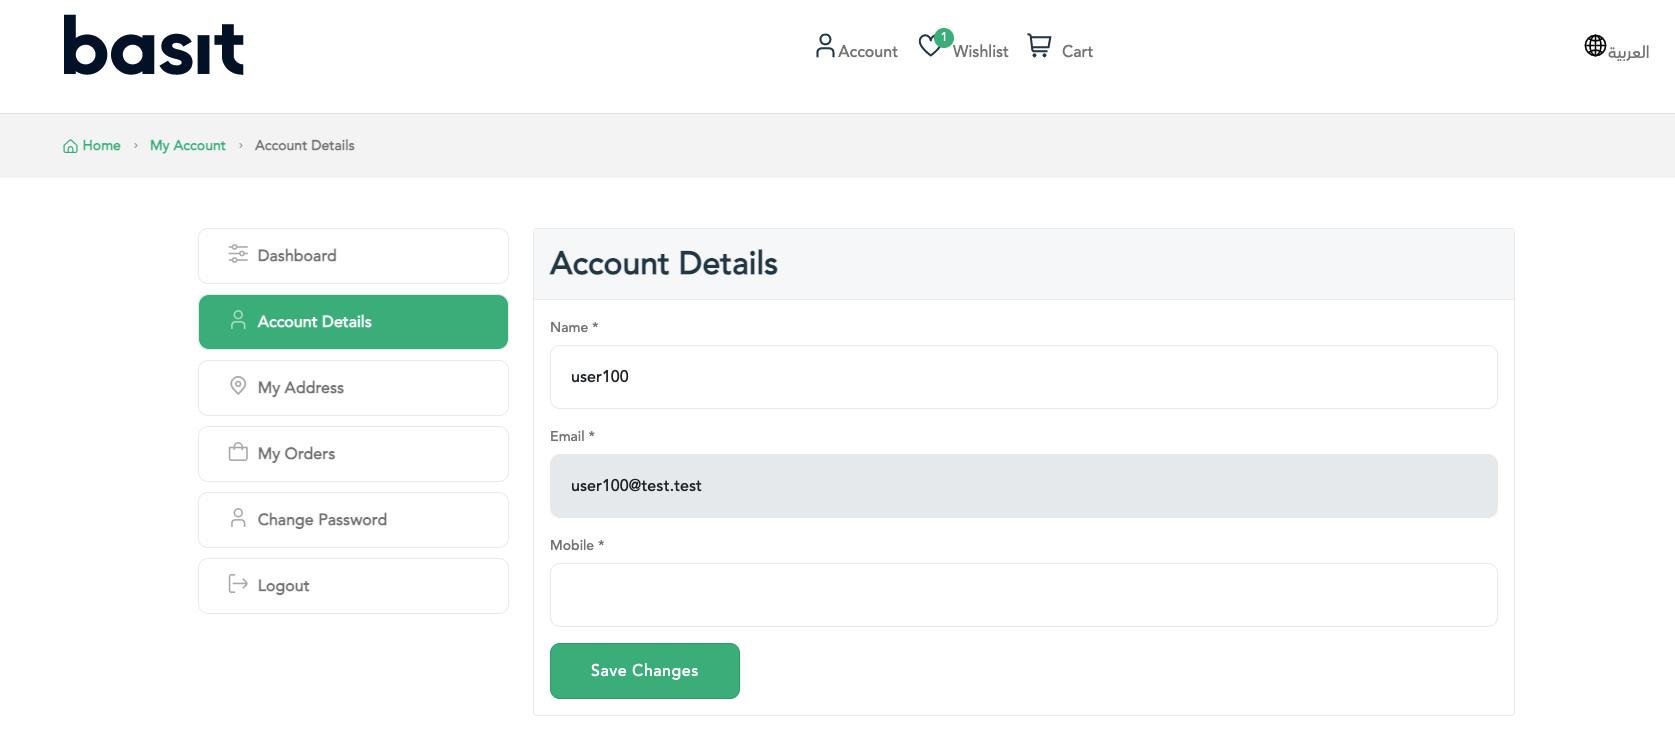Click the Home breadcrumb house icon
This screenshot has height=738, width=1675.
[70, 146]
